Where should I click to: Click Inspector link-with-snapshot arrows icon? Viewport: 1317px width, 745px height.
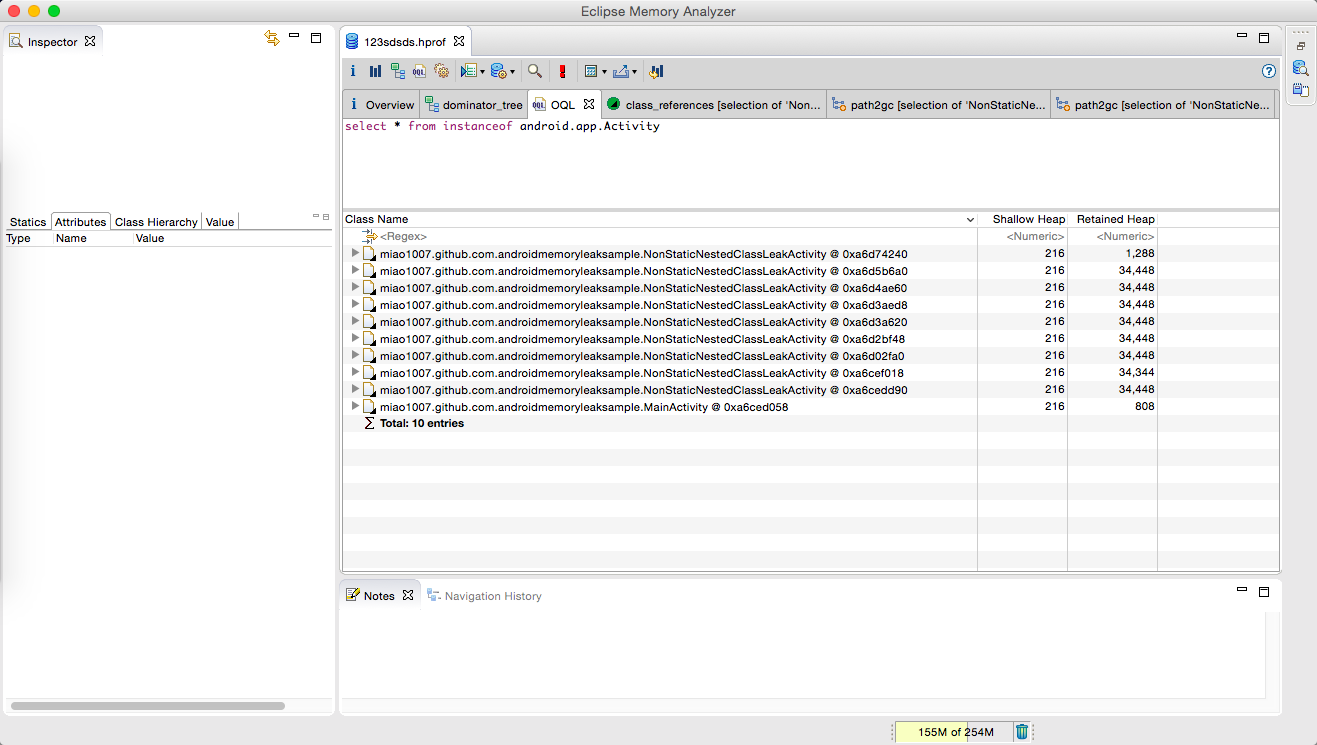click(272, 38)
